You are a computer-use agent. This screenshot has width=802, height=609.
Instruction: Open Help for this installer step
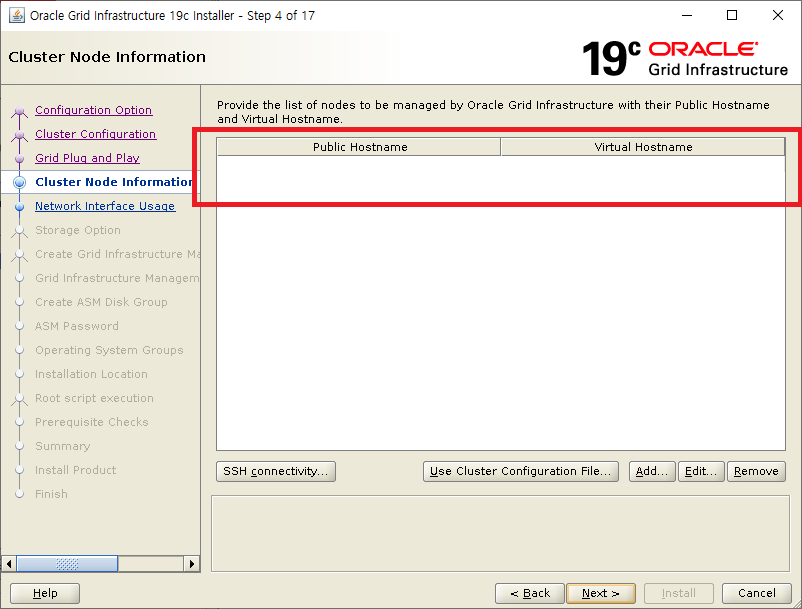click(x=45, y=593)
